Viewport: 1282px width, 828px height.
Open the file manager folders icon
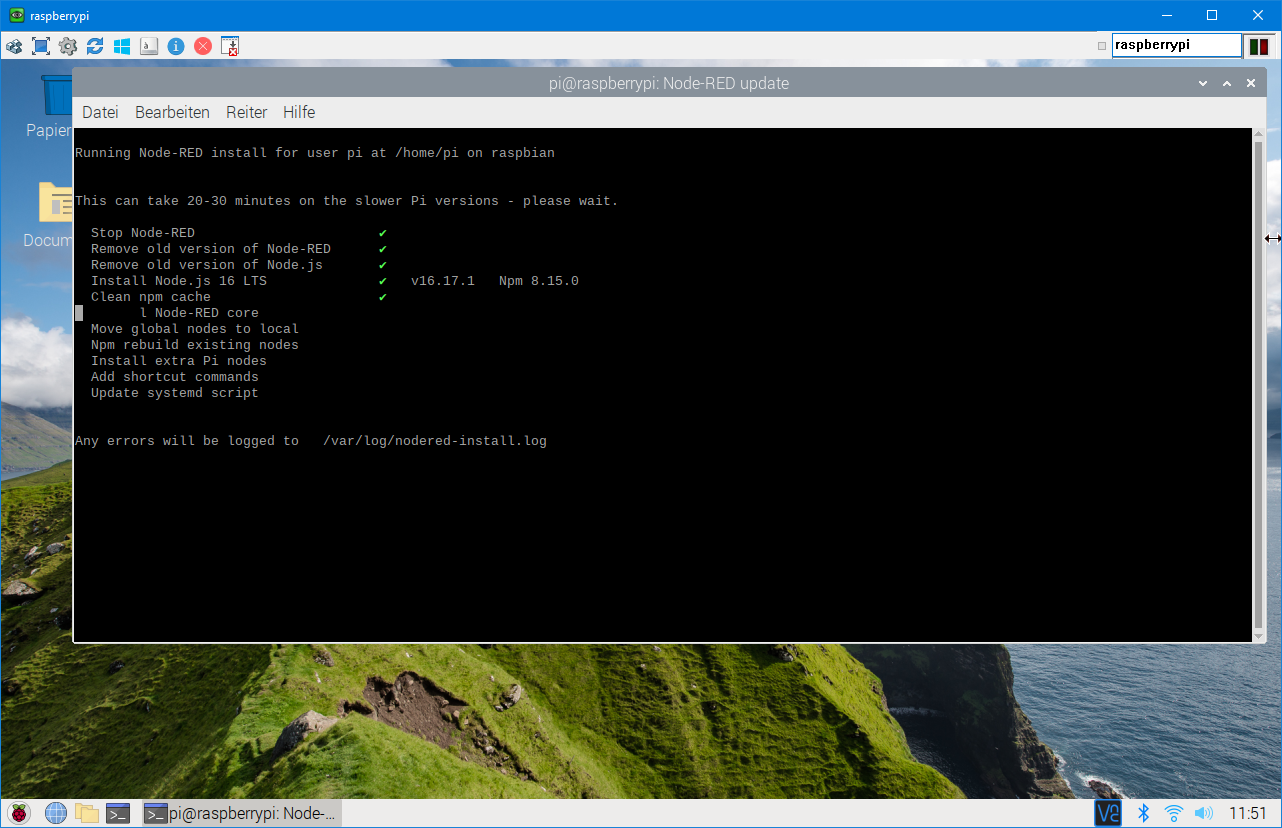(87, 813)
